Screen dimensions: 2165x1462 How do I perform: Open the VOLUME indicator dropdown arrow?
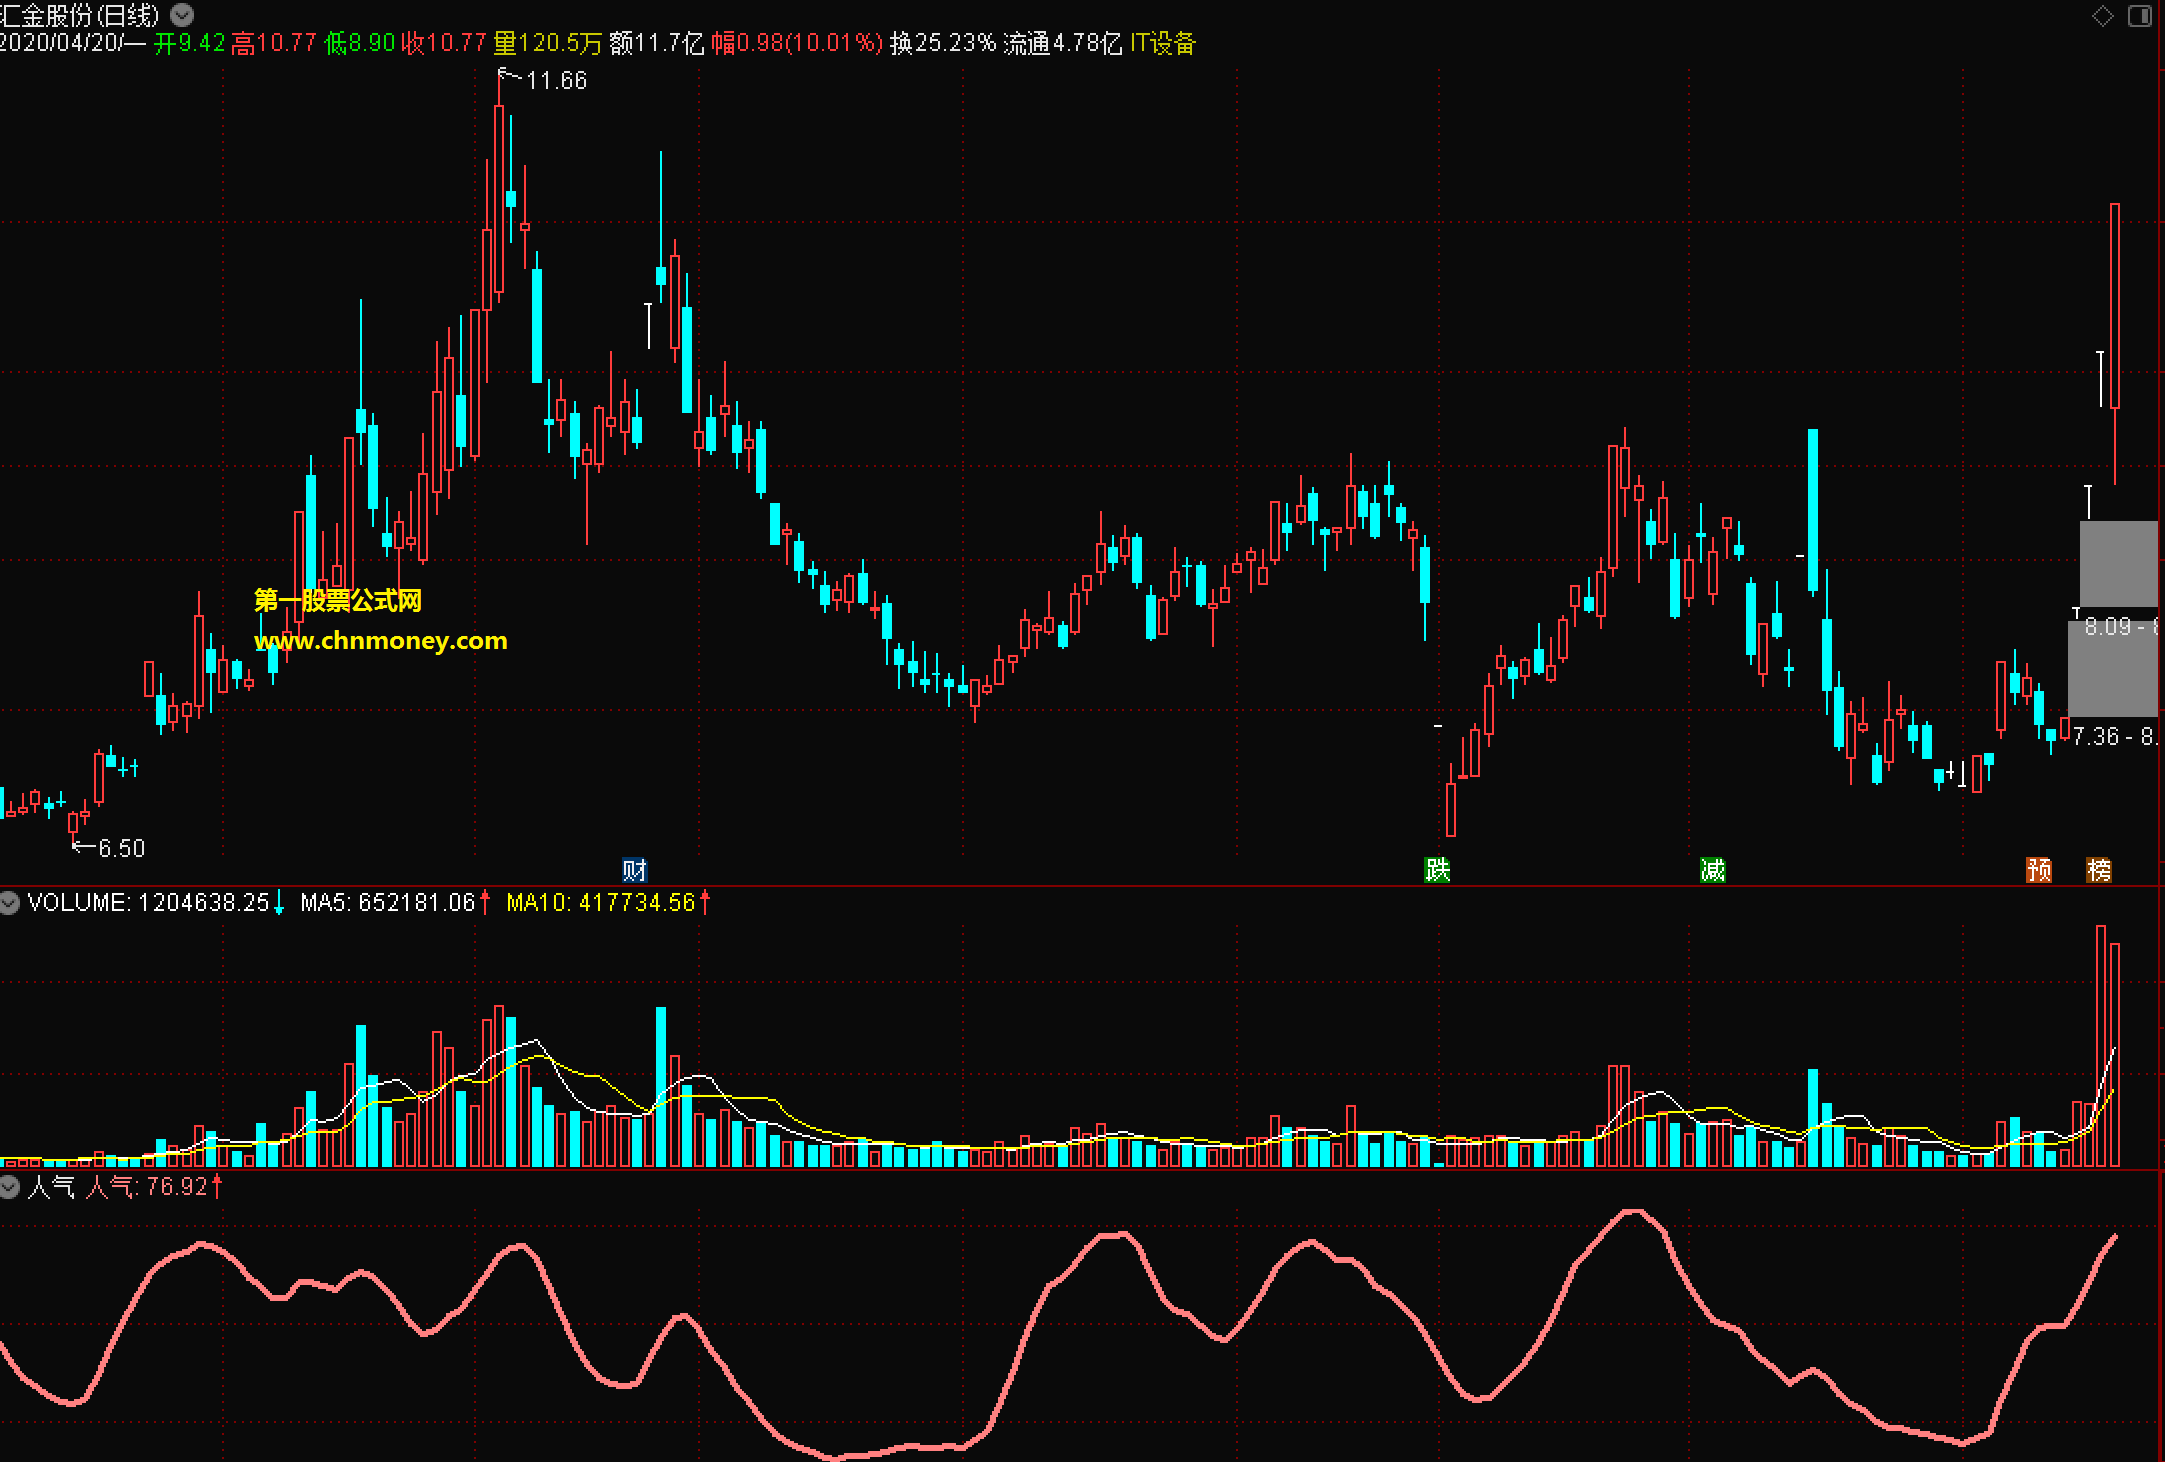pos(10,903)
